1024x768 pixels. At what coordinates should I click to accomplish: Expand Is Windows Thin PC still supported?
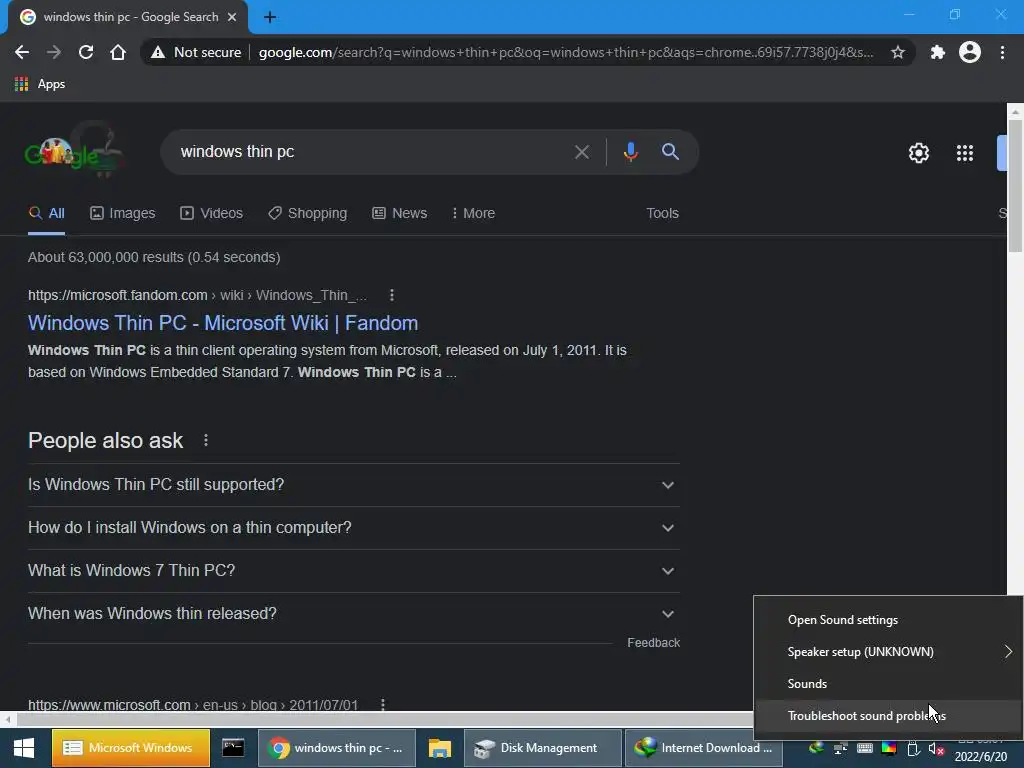353,485
